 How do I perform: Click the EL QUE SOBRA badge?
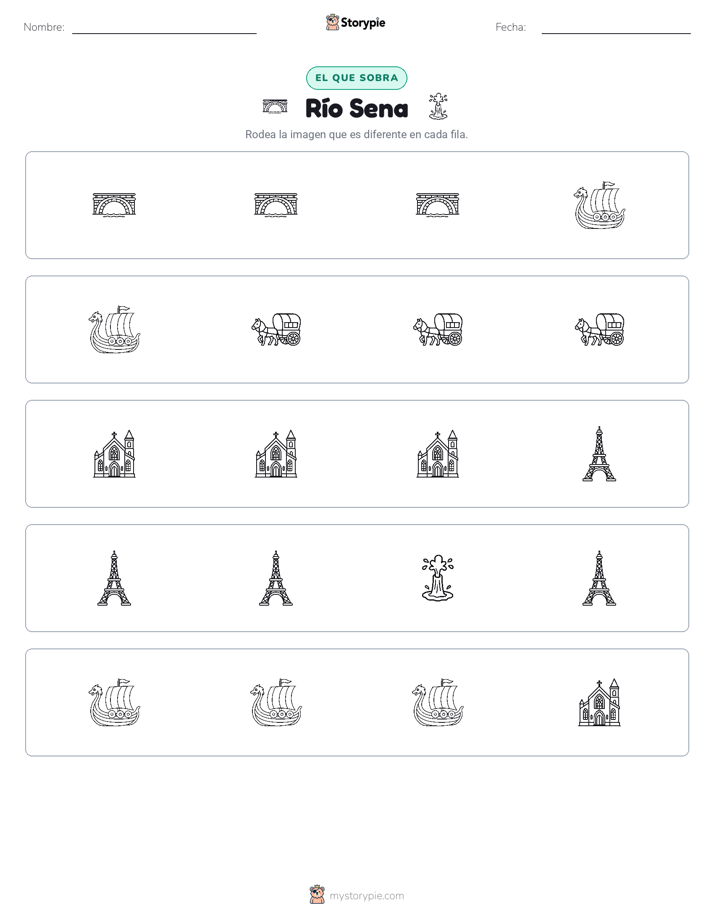(356, 78)
